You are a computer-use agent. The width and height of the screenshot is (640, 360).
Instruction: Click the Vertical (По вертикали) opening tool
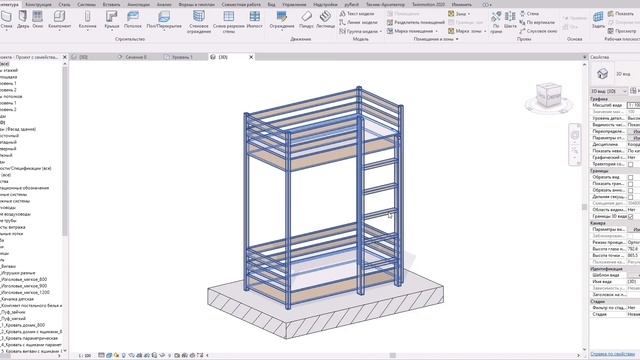(x=537, y=22)
